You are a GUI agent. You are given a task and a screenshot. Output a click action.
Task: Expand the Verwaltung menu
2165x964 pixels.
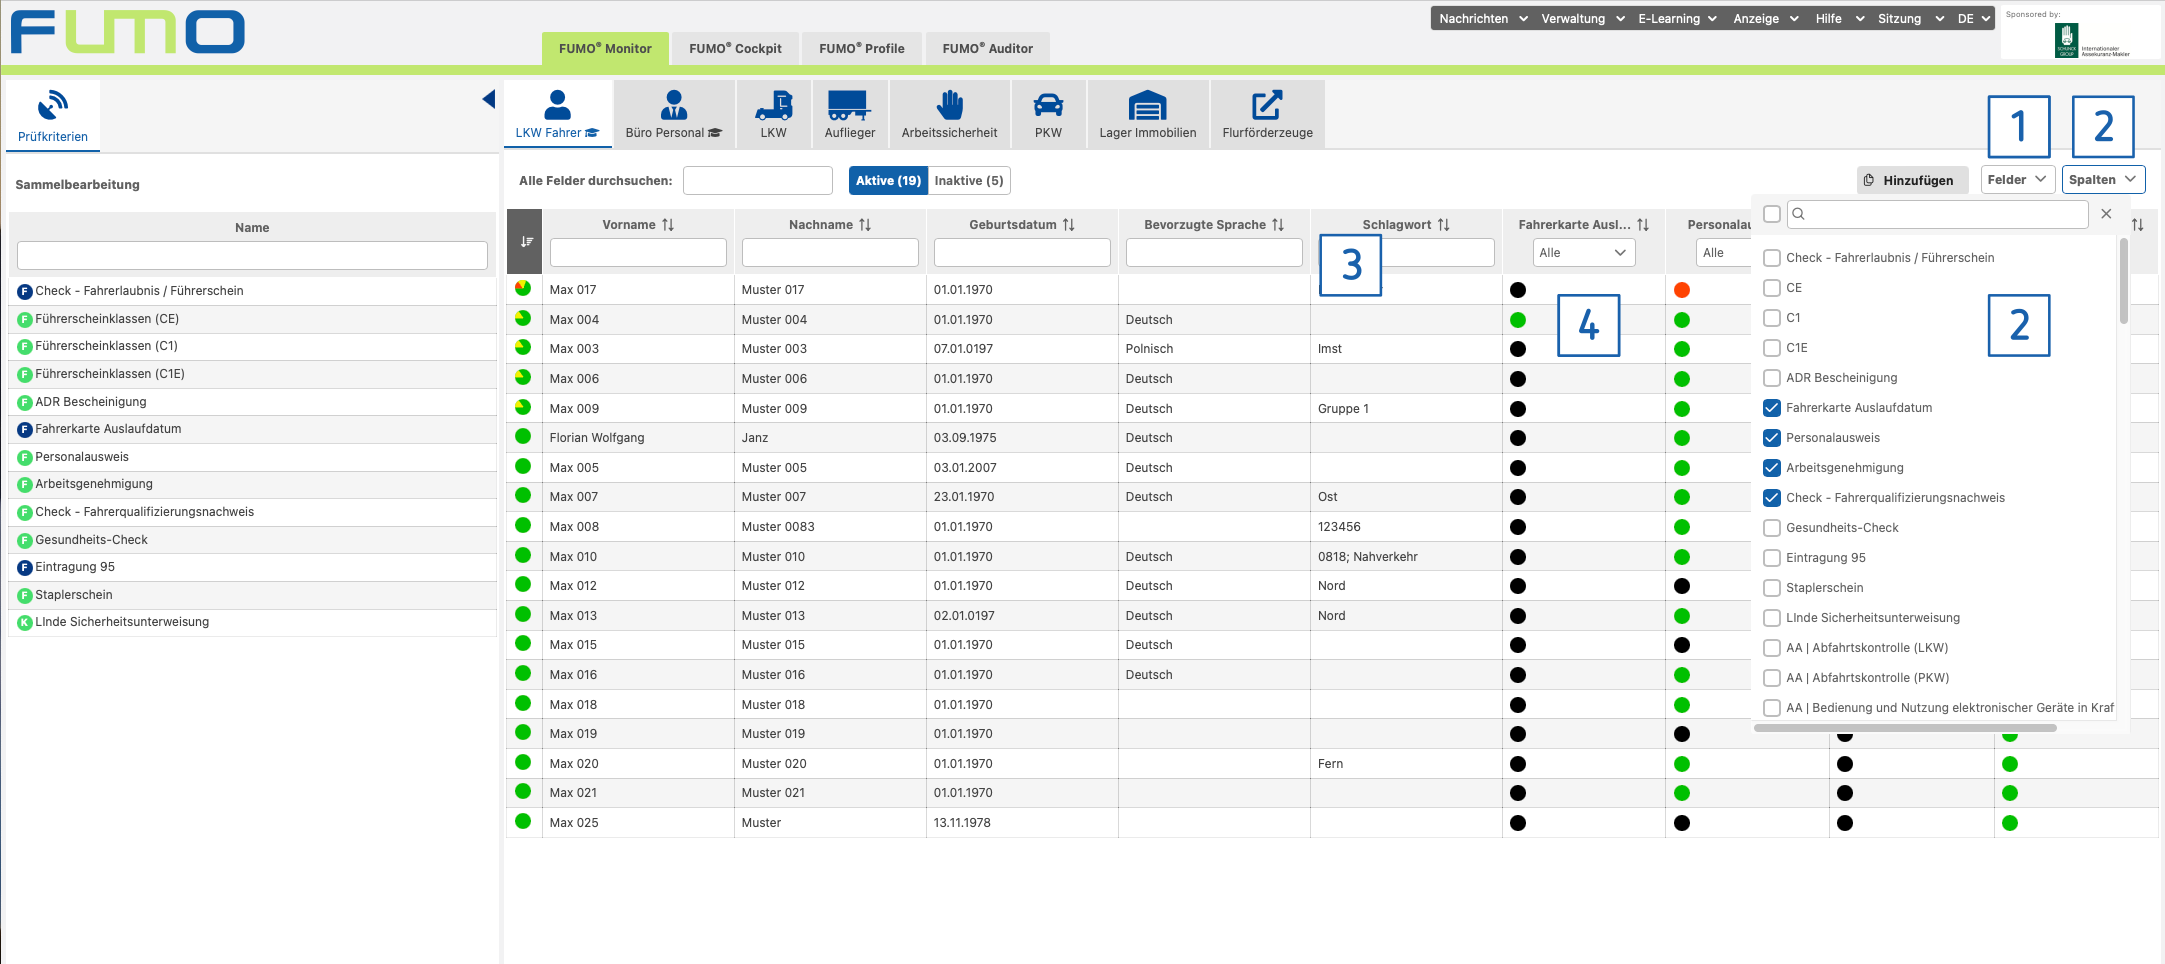click(1582, 19)
